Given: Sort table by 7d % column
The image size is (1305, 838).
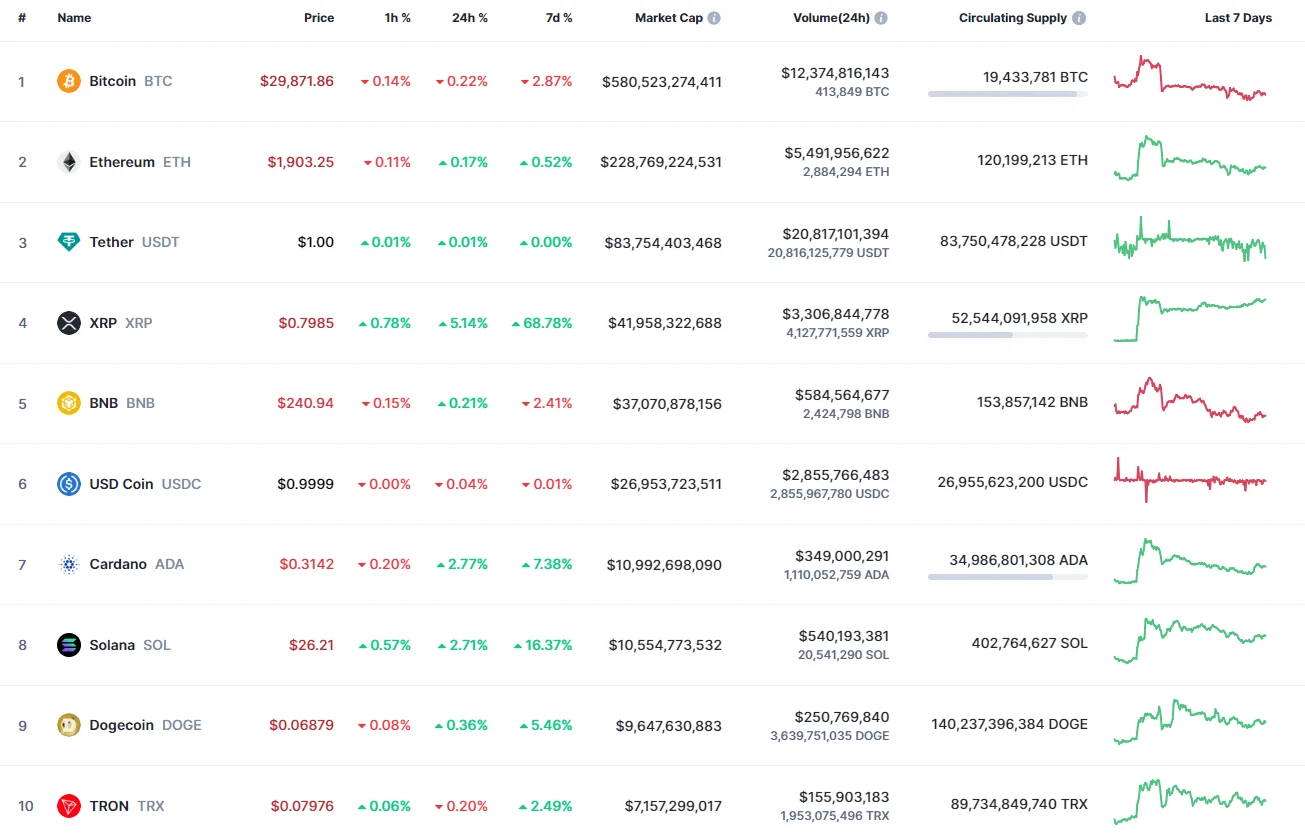Looking at the screenshot, I should (559, 17).
